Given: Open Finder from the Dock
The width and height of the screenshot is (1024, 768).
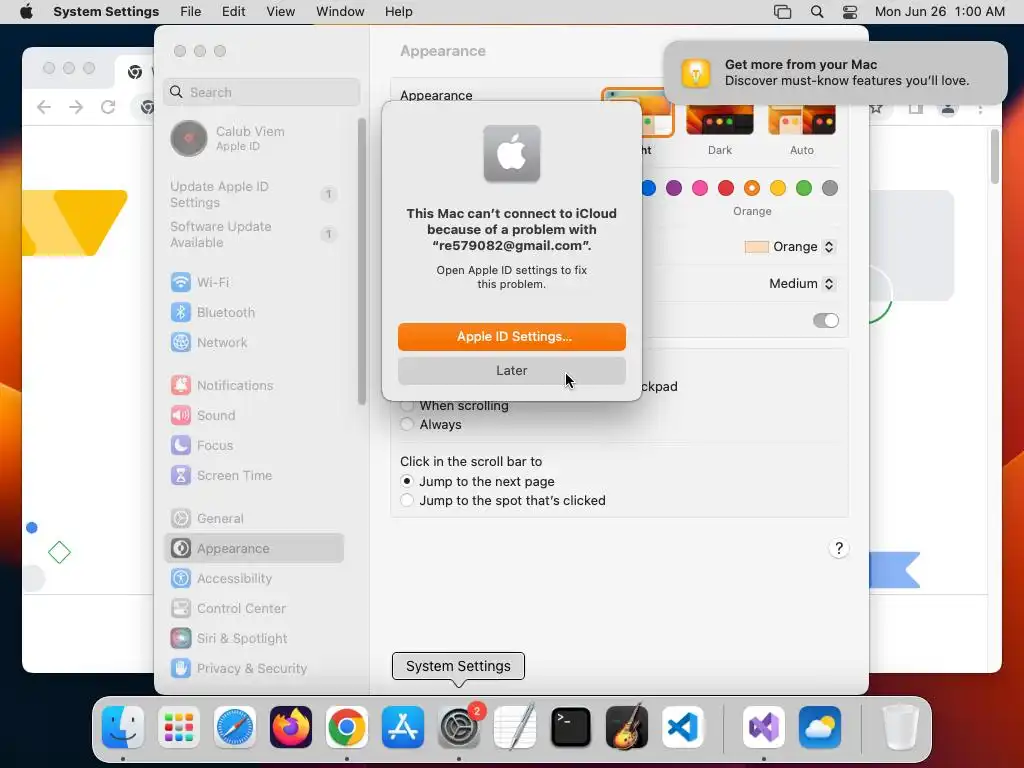Looking at the screenshot, I should (123, 727).
